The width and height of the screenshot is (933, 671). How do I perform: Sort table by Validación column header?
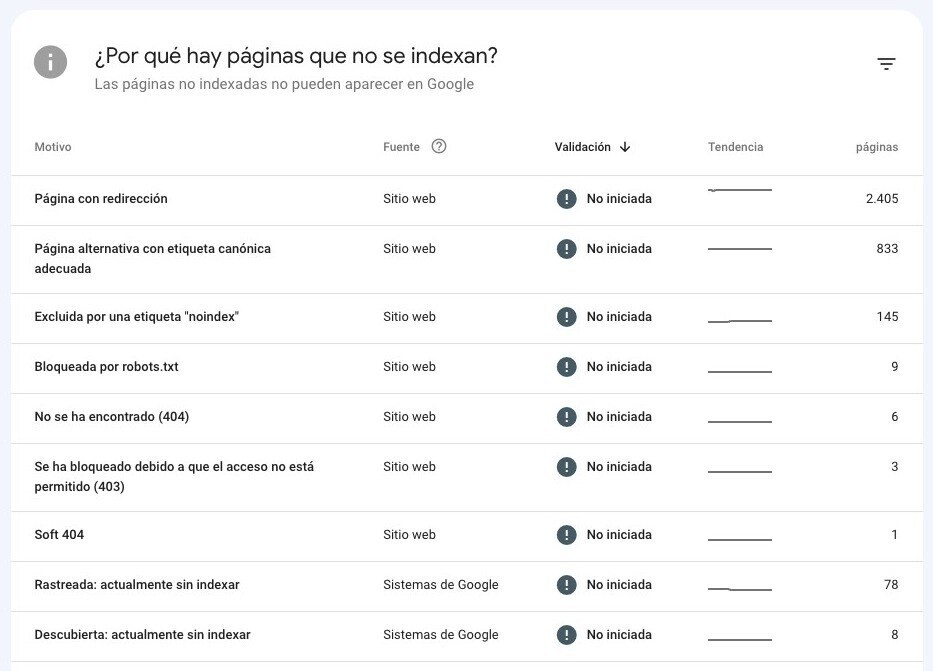click(582, 147)
